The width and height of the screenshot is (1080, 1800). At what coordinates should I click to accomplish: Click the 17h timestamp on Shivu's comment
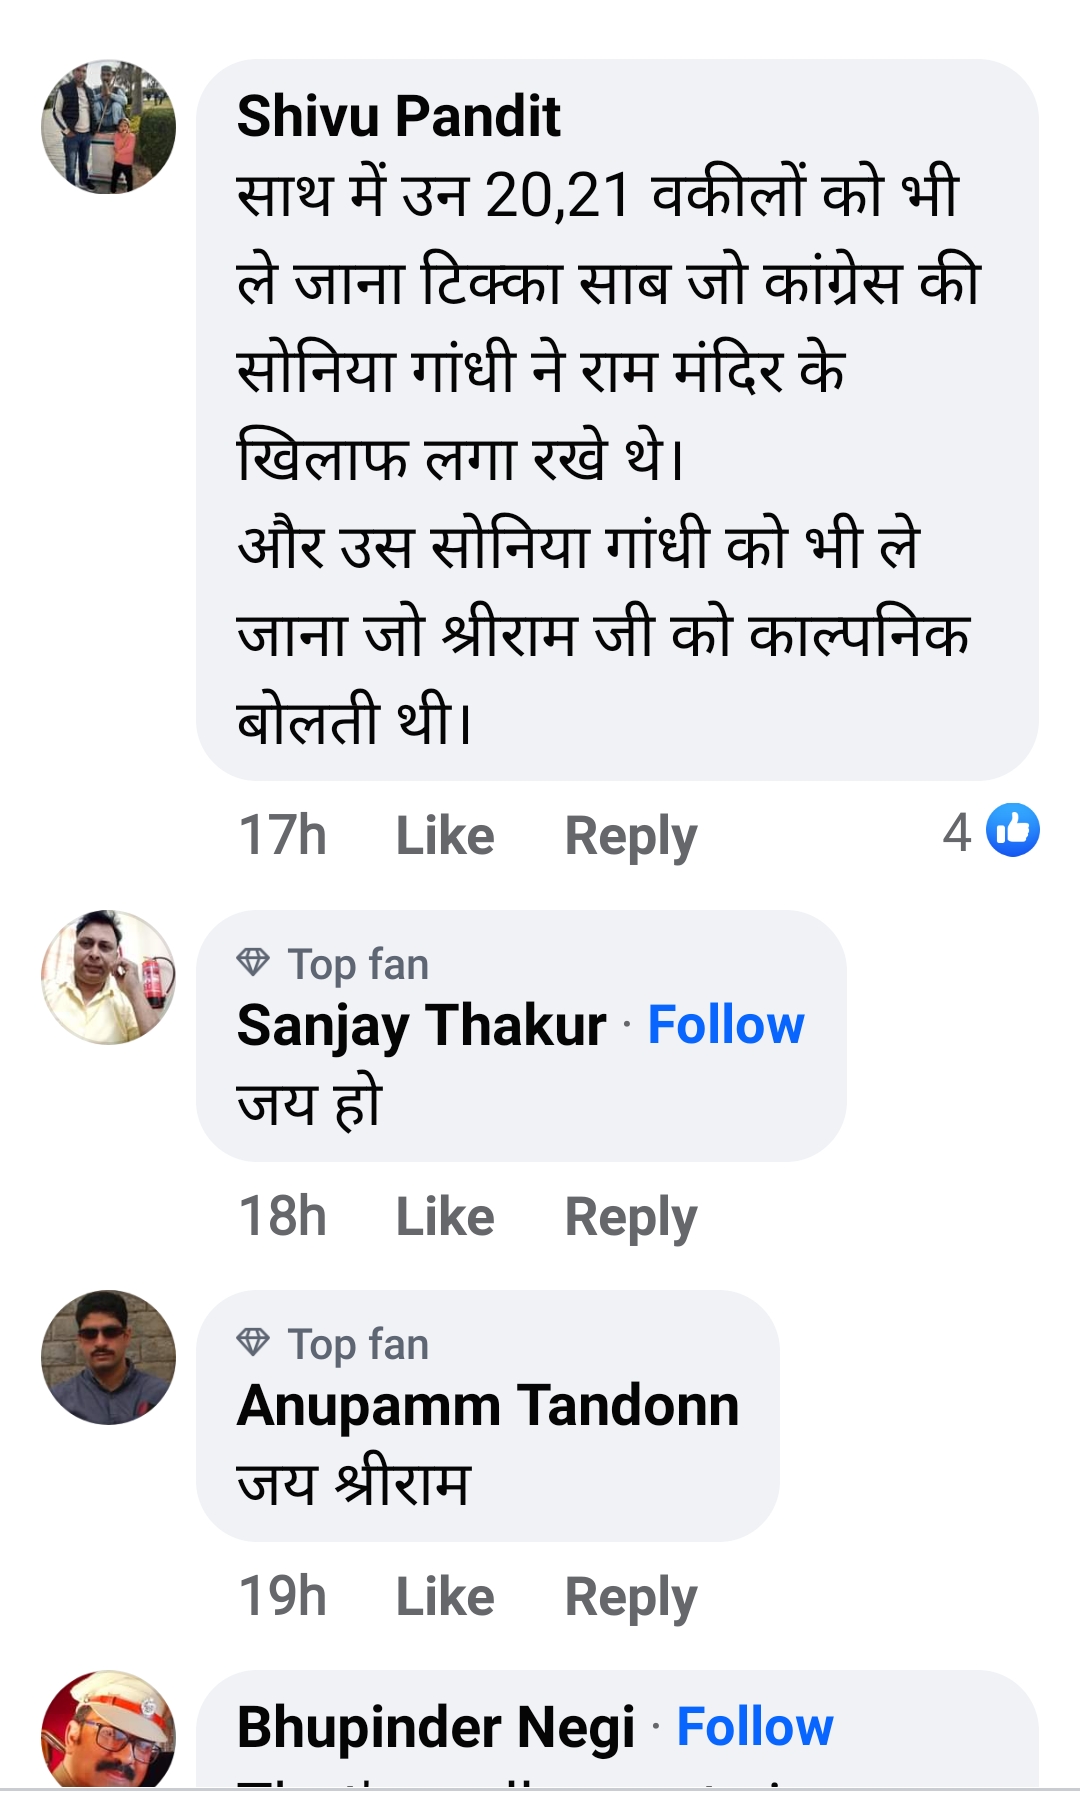coord(282,835)
